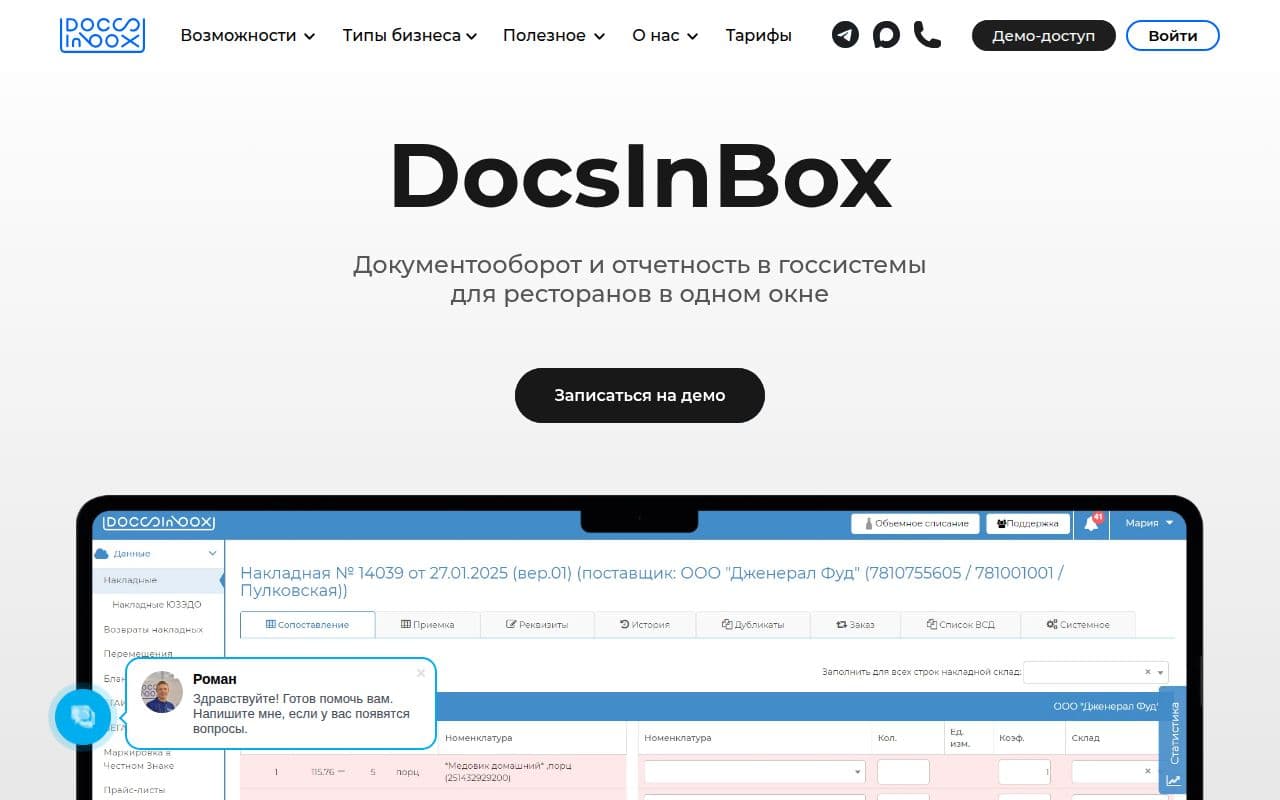This screenshot has height=800, width=1280.
Task: Switch to the История tab
Action: coord(645,624)
